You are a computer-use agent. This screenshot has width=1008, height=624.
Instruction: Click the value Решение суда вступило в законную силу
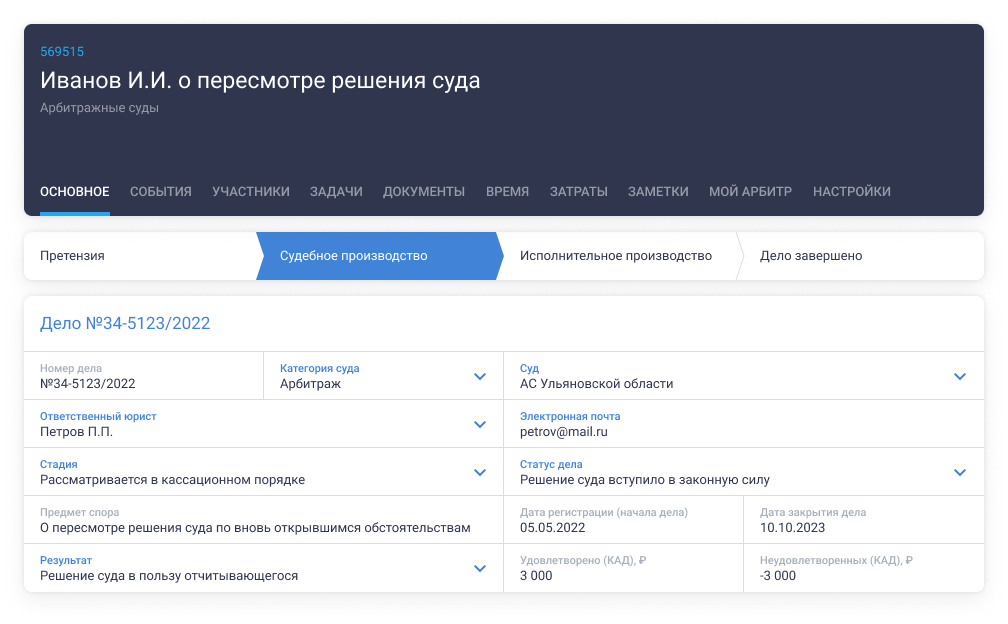click(645, 480)
